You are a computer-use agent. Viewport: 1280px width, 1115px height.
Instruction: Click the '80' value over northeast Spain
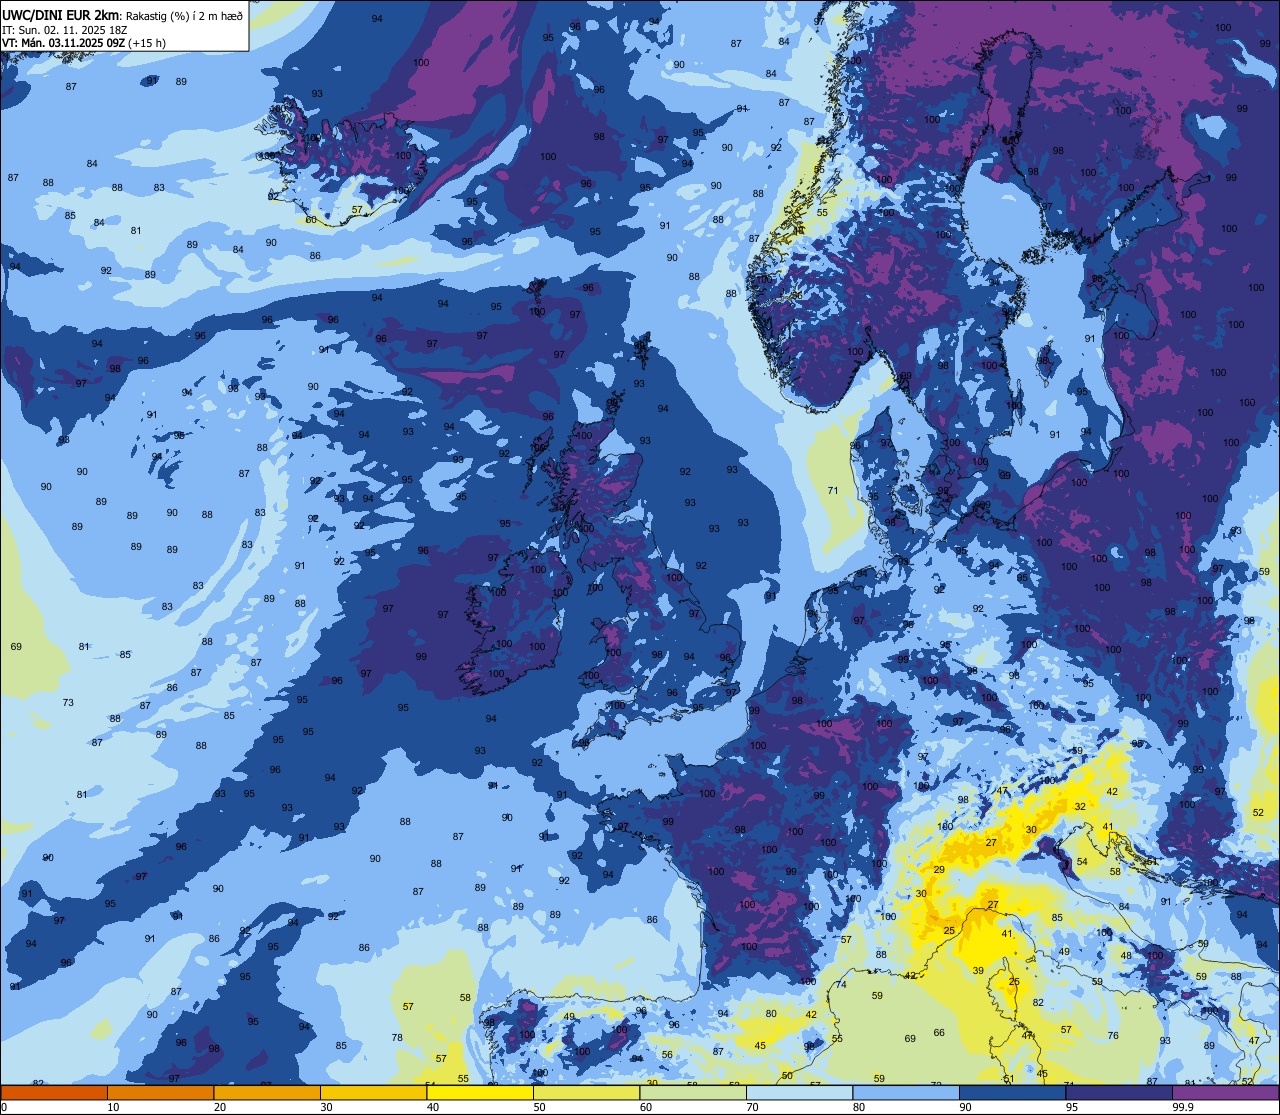pos(771,1013)
